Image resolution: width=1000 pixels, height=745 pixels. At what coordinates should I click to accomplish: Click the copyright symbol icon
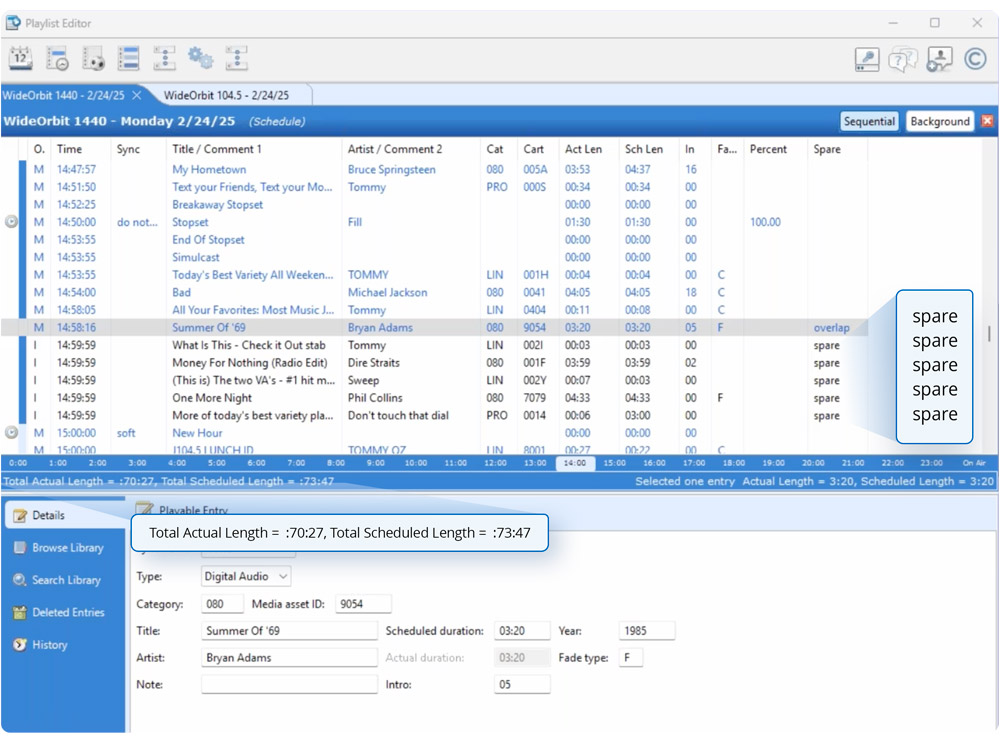(975, 59)
